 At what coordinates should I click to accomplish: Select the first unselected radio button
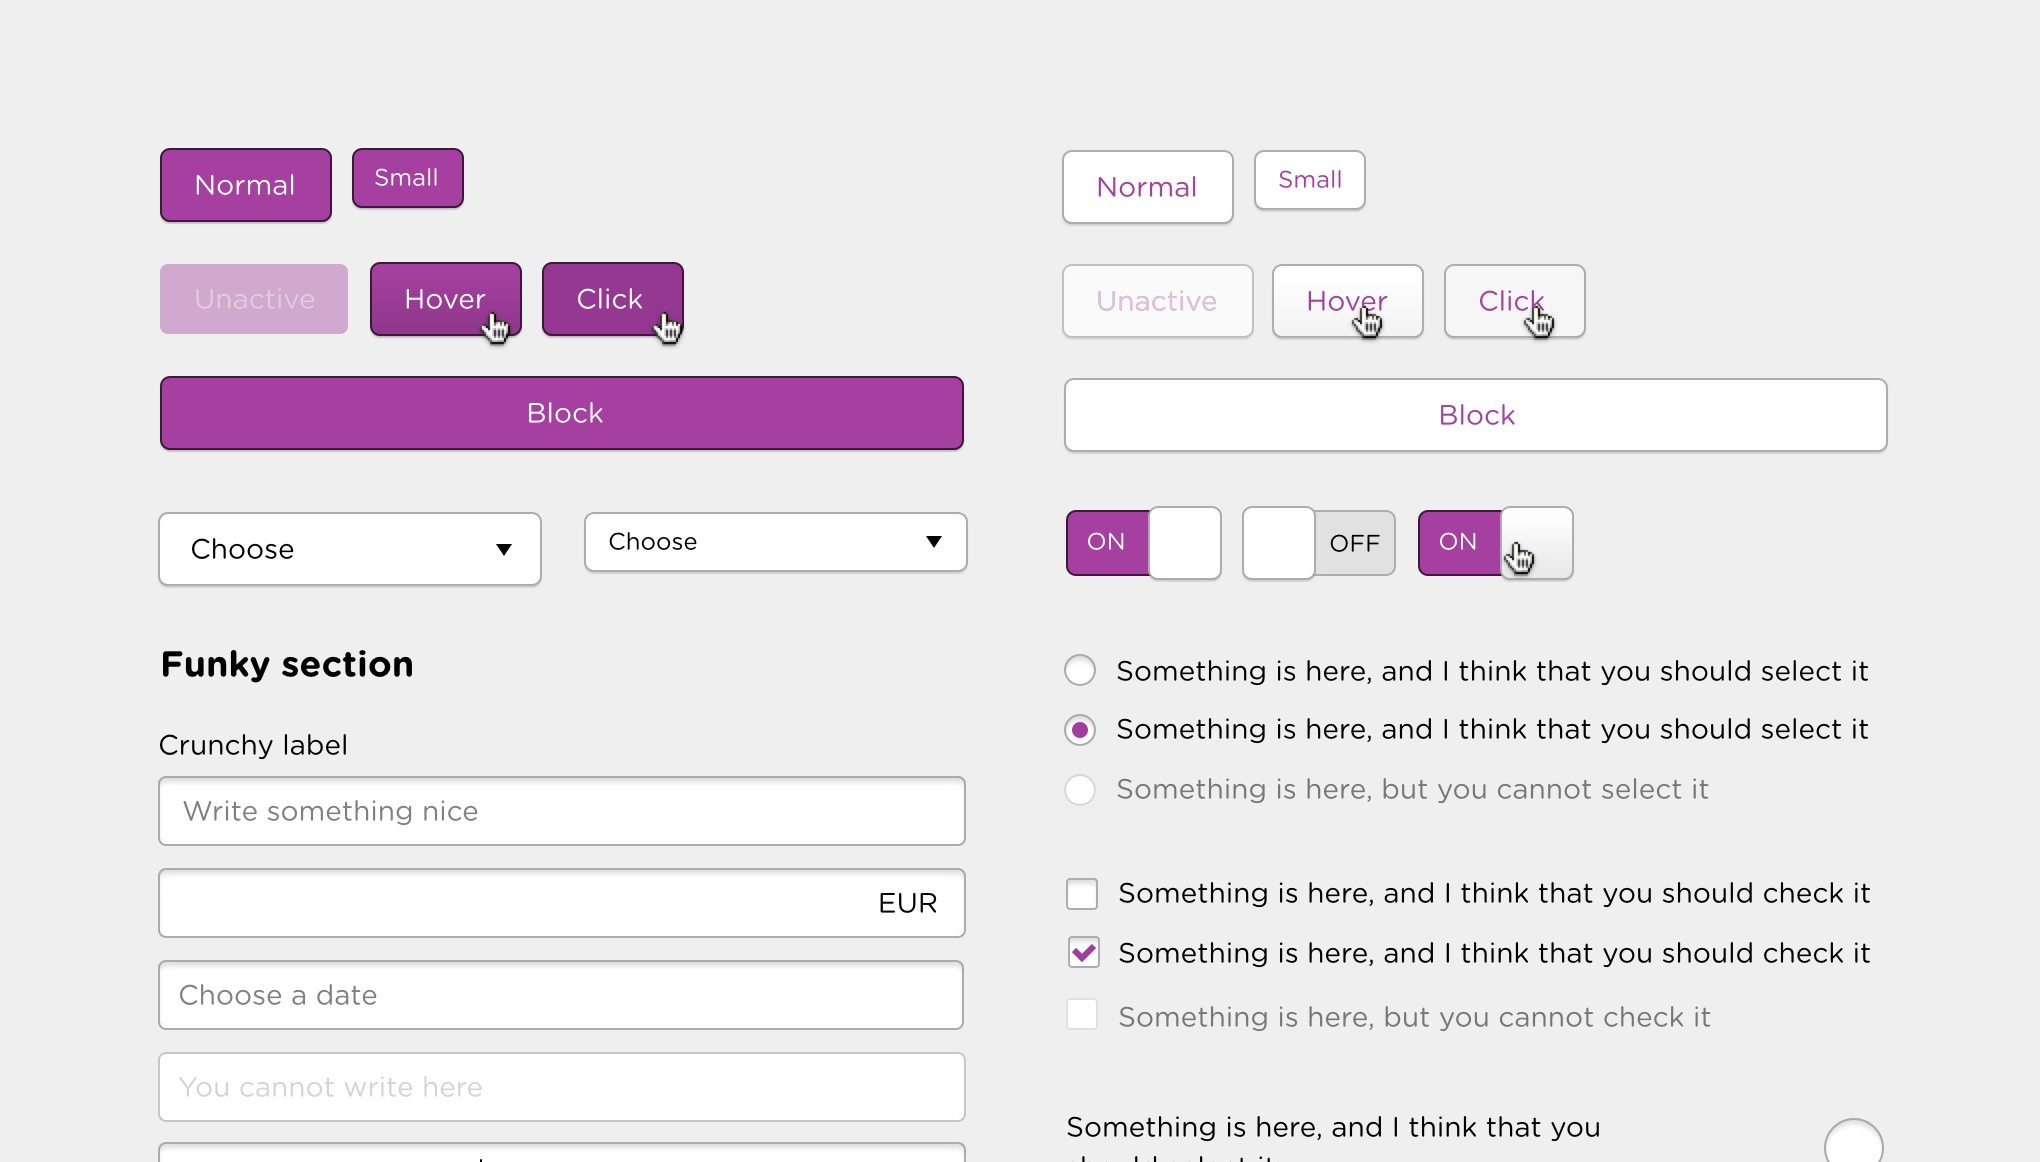coord(1080,670)
